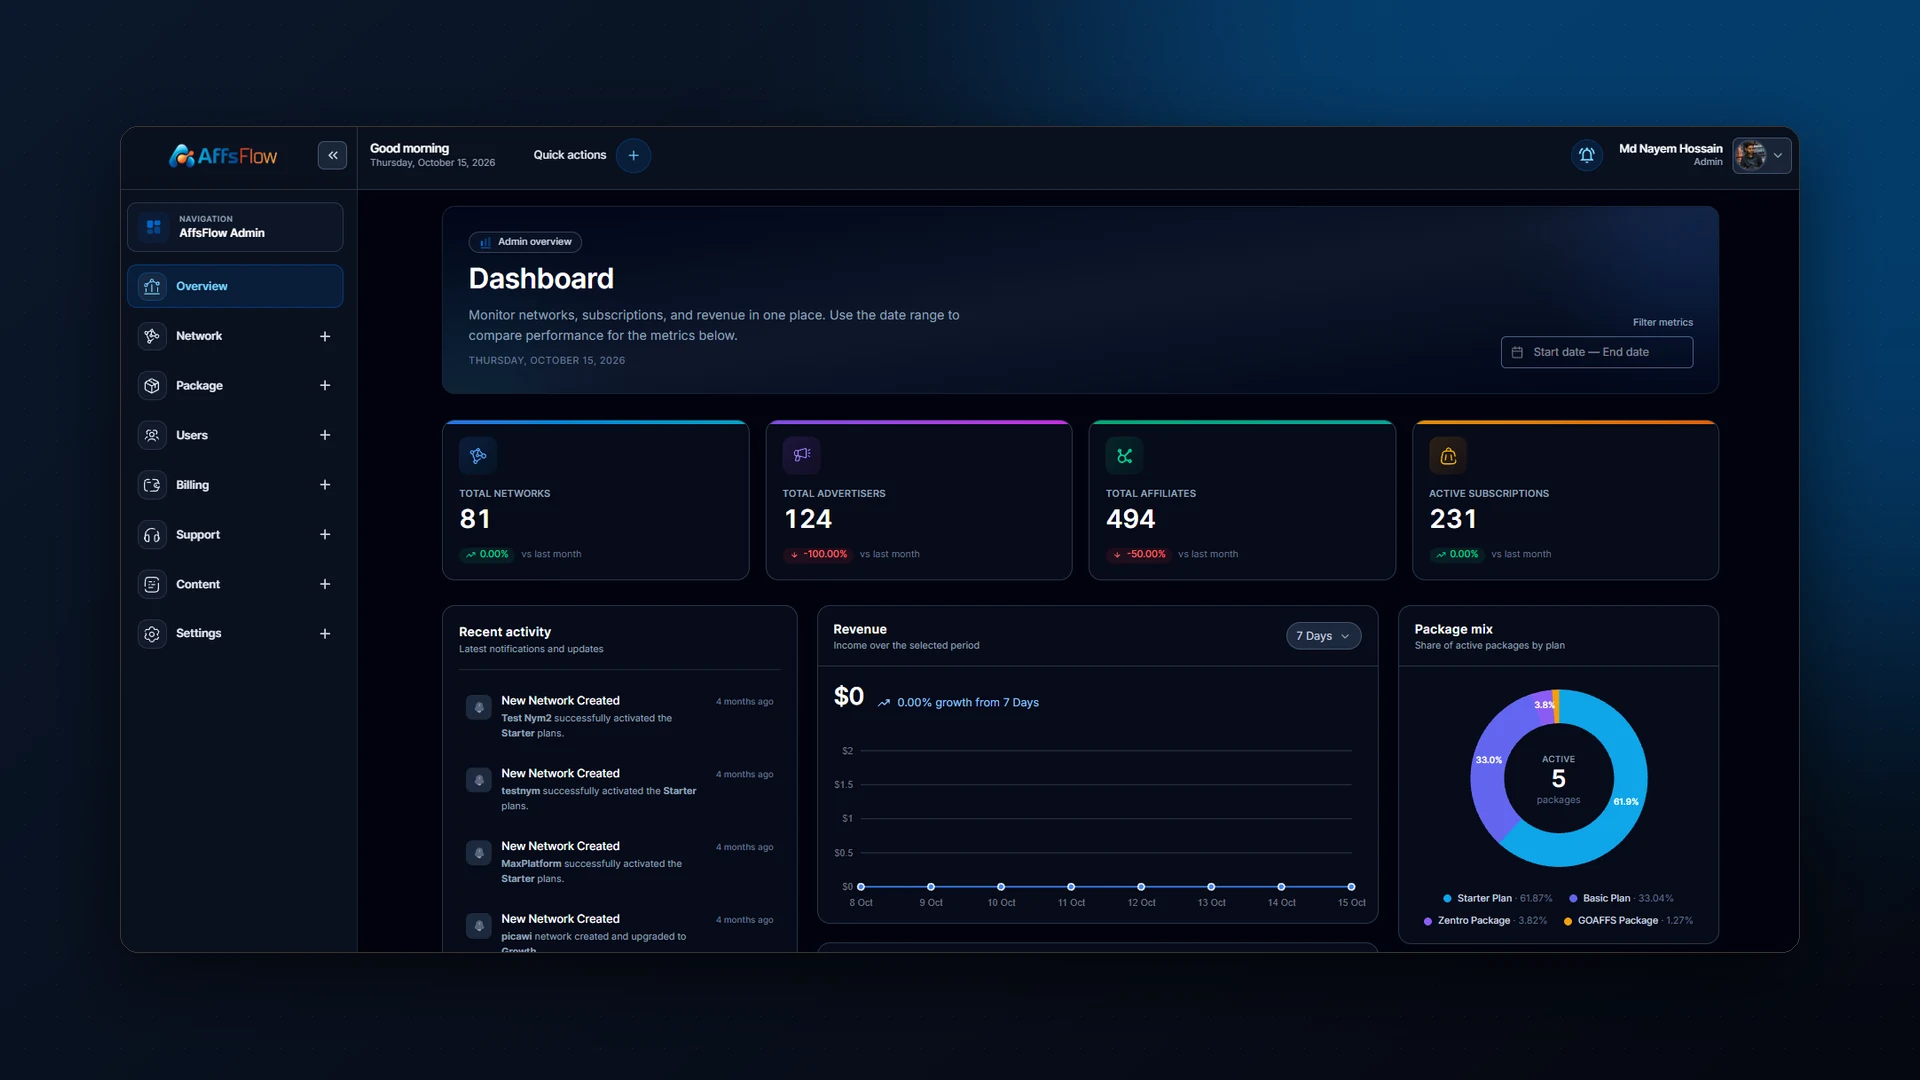Viewport: 1920px width, 1080px height.
Task: Click the AffsFlow logo
Action: (x=223, y=156)
